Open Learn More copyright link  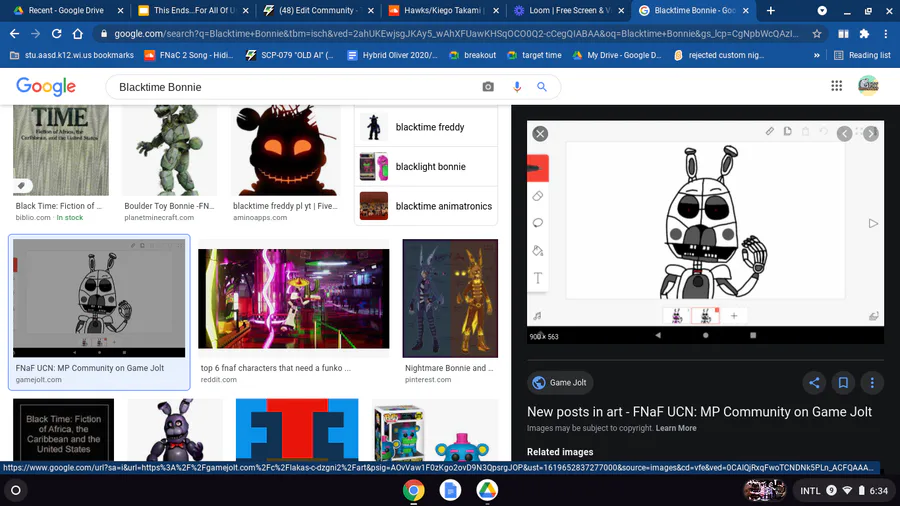point(676,429)
